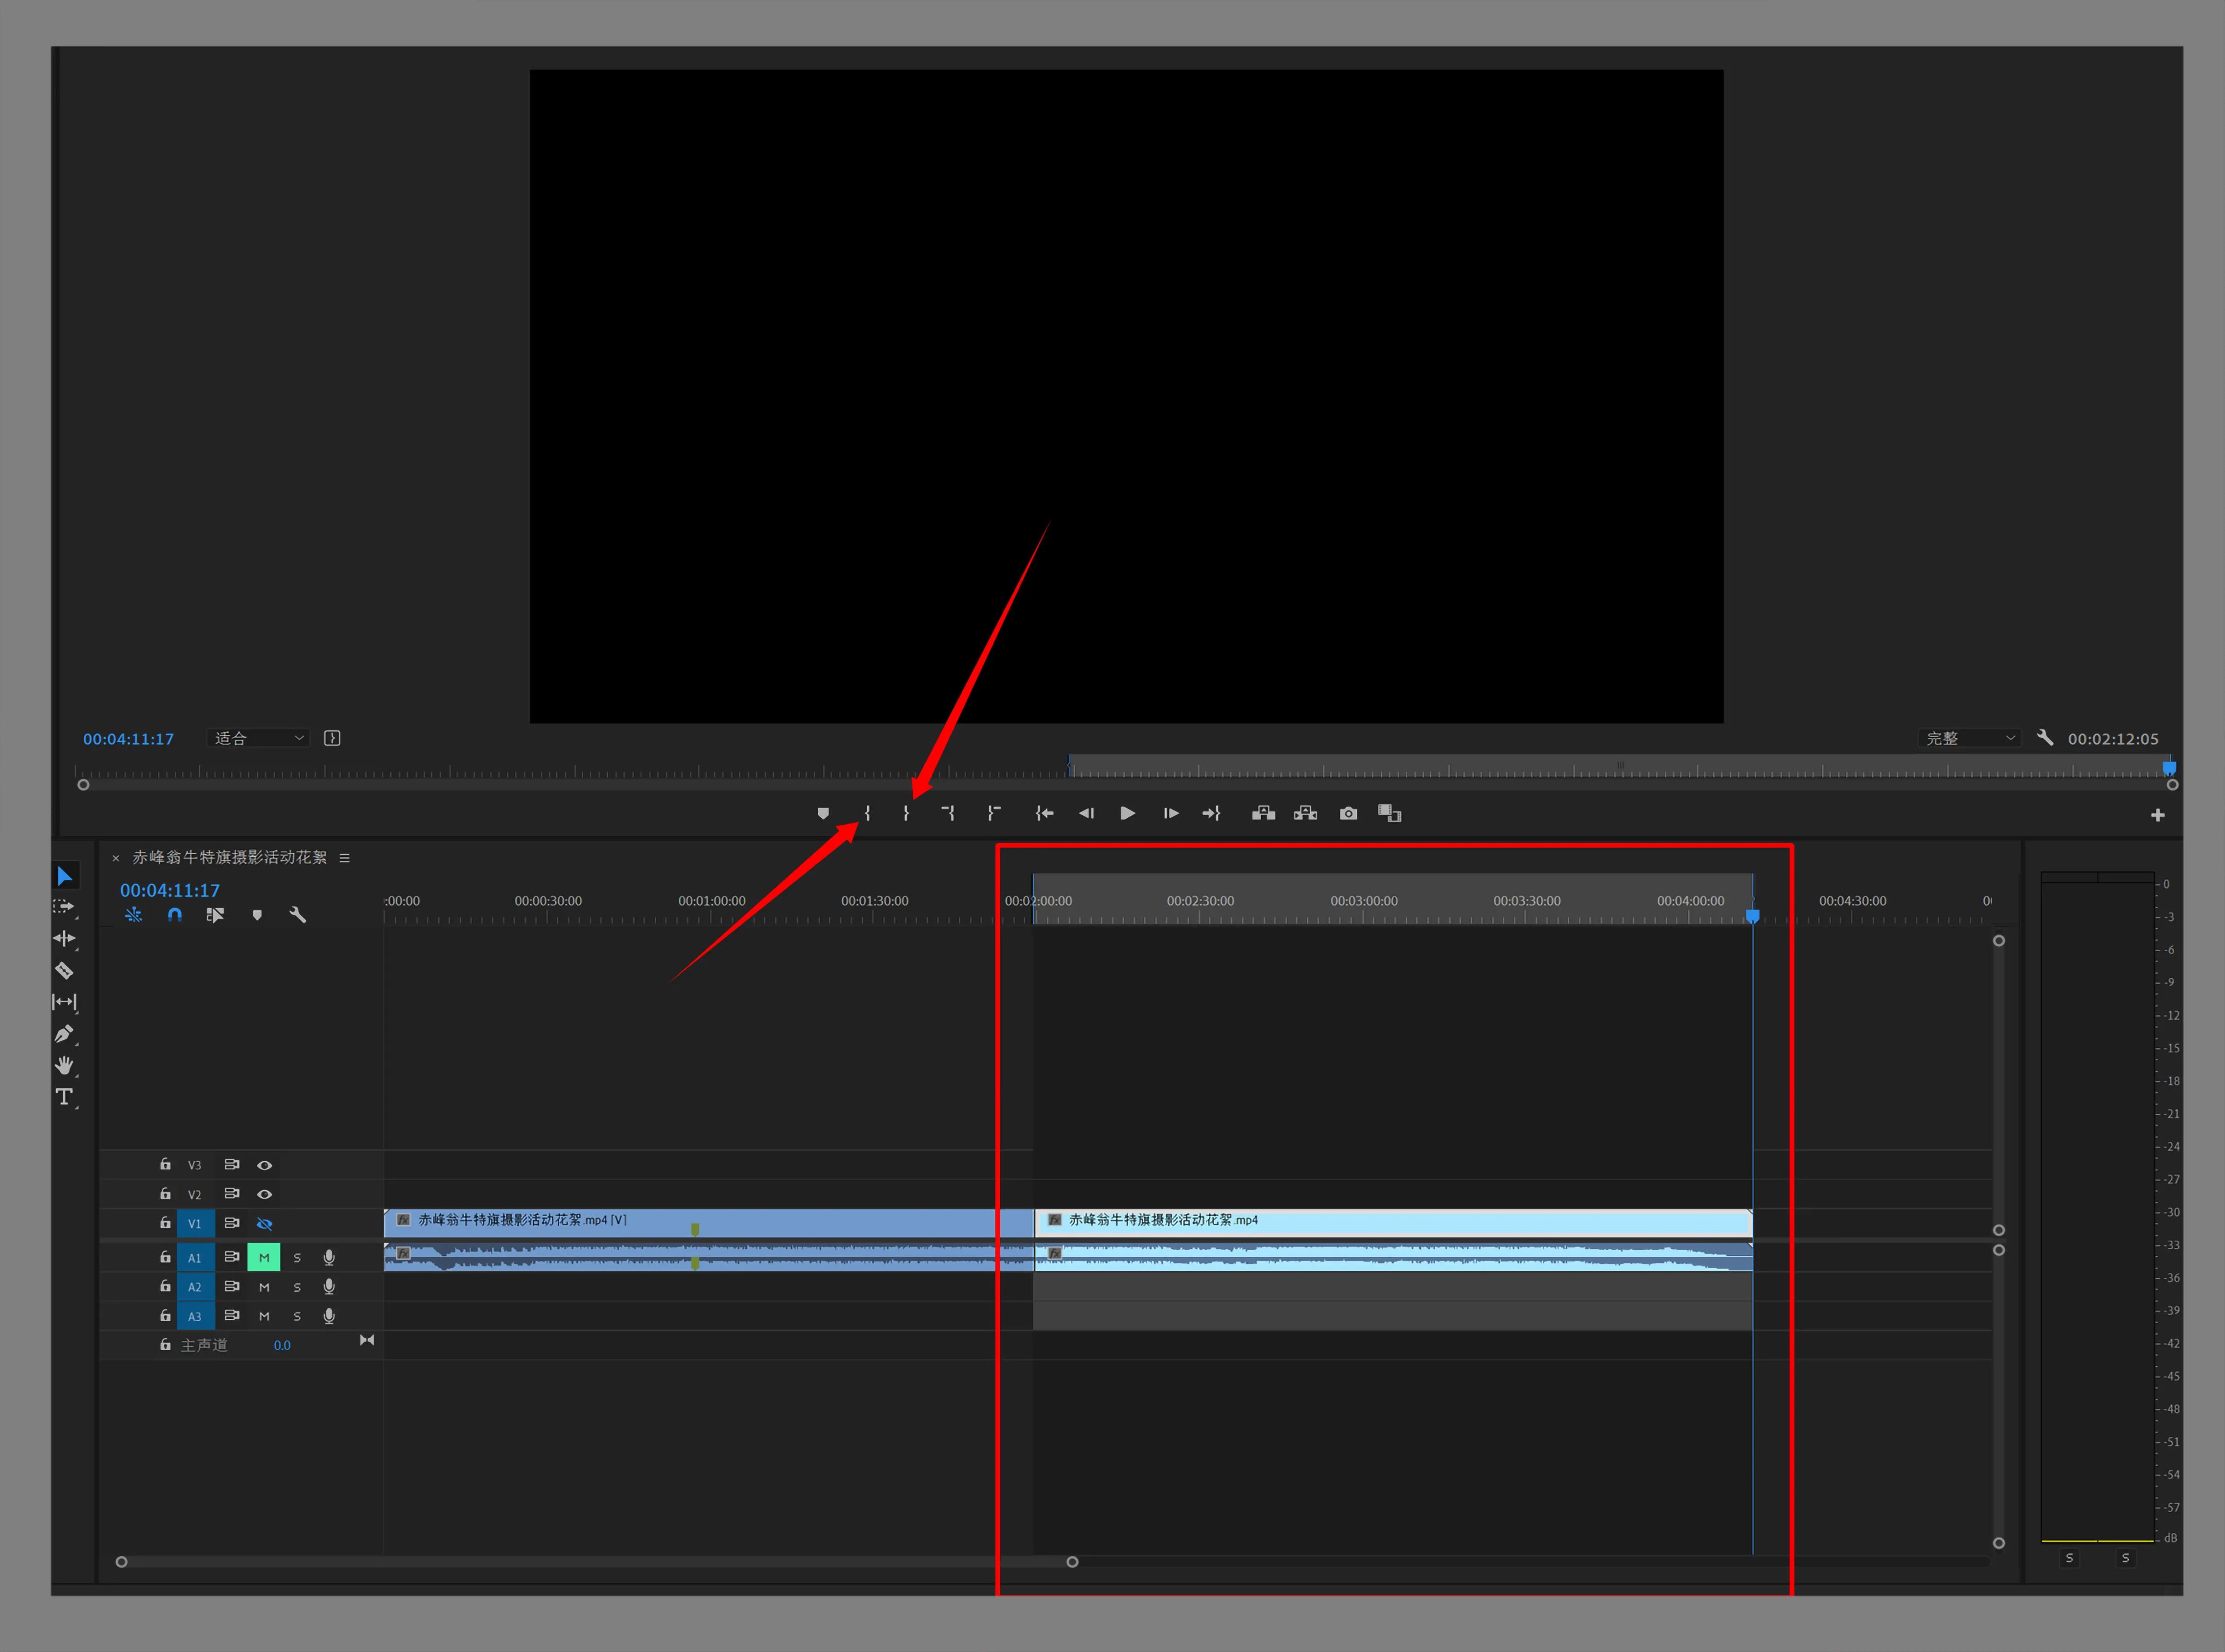Select the Pen tool

click(x=64, y=1034)
